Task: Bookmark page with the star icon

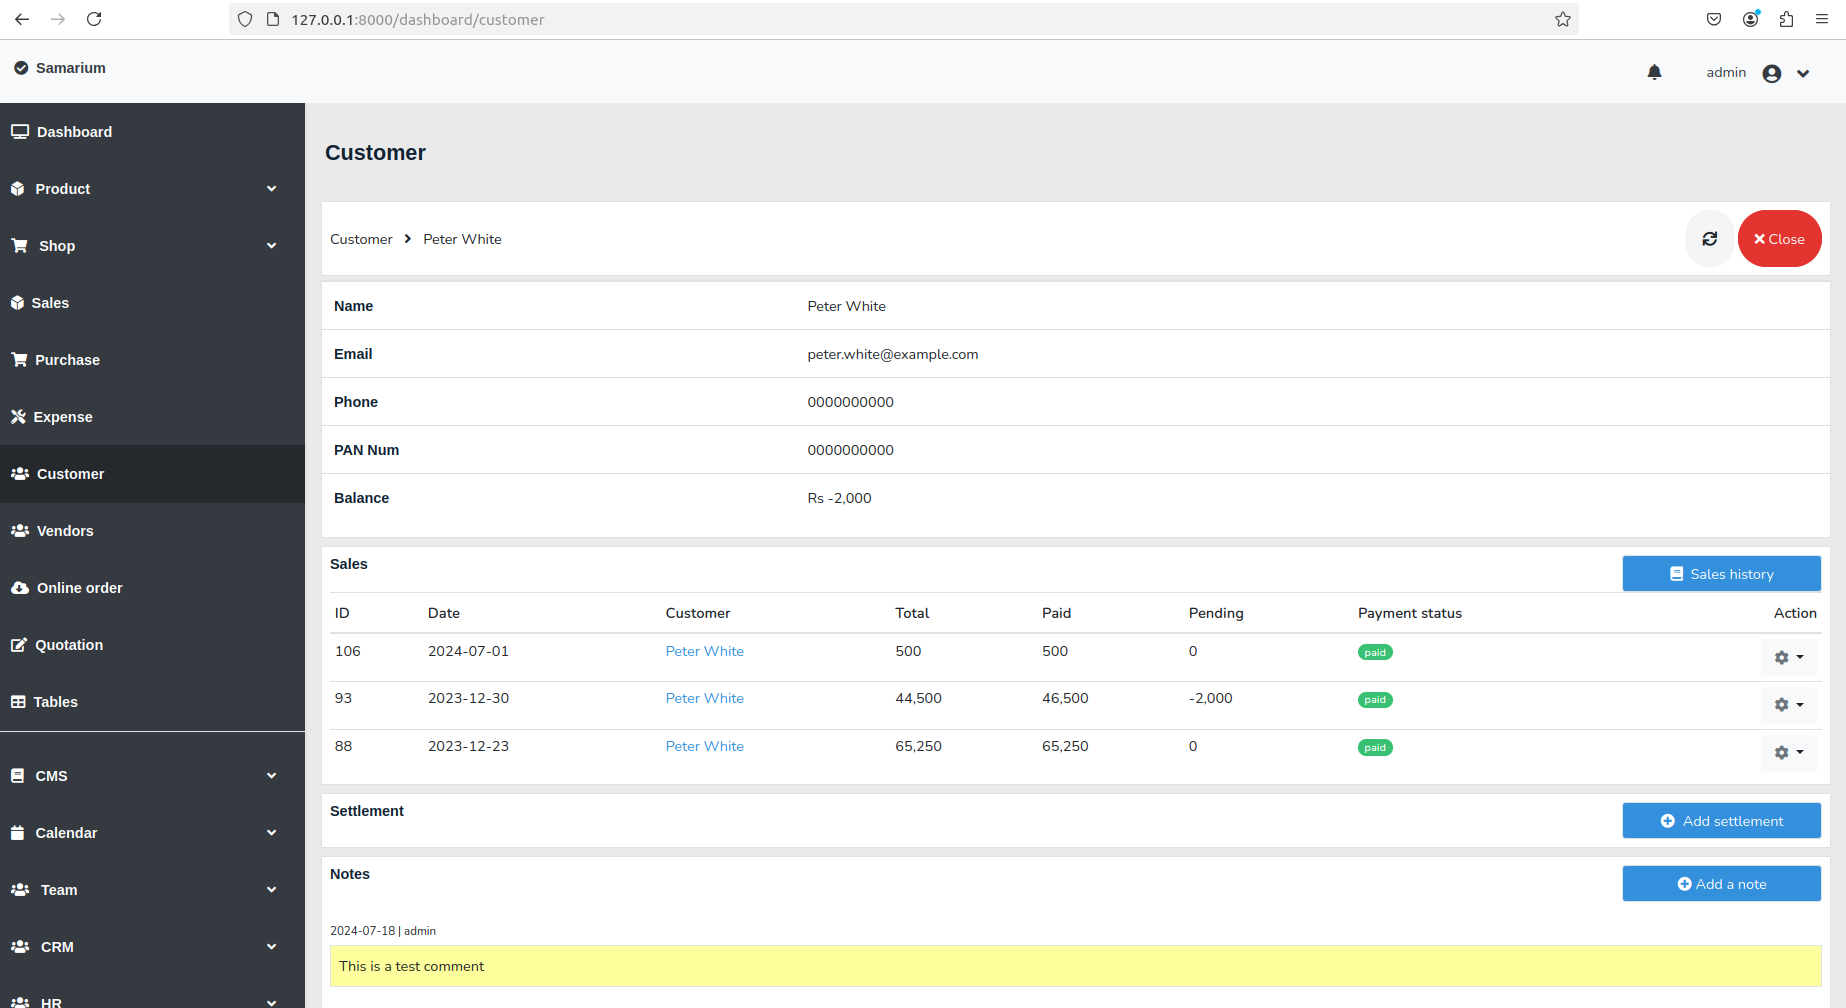Action: click(1563, 19)
